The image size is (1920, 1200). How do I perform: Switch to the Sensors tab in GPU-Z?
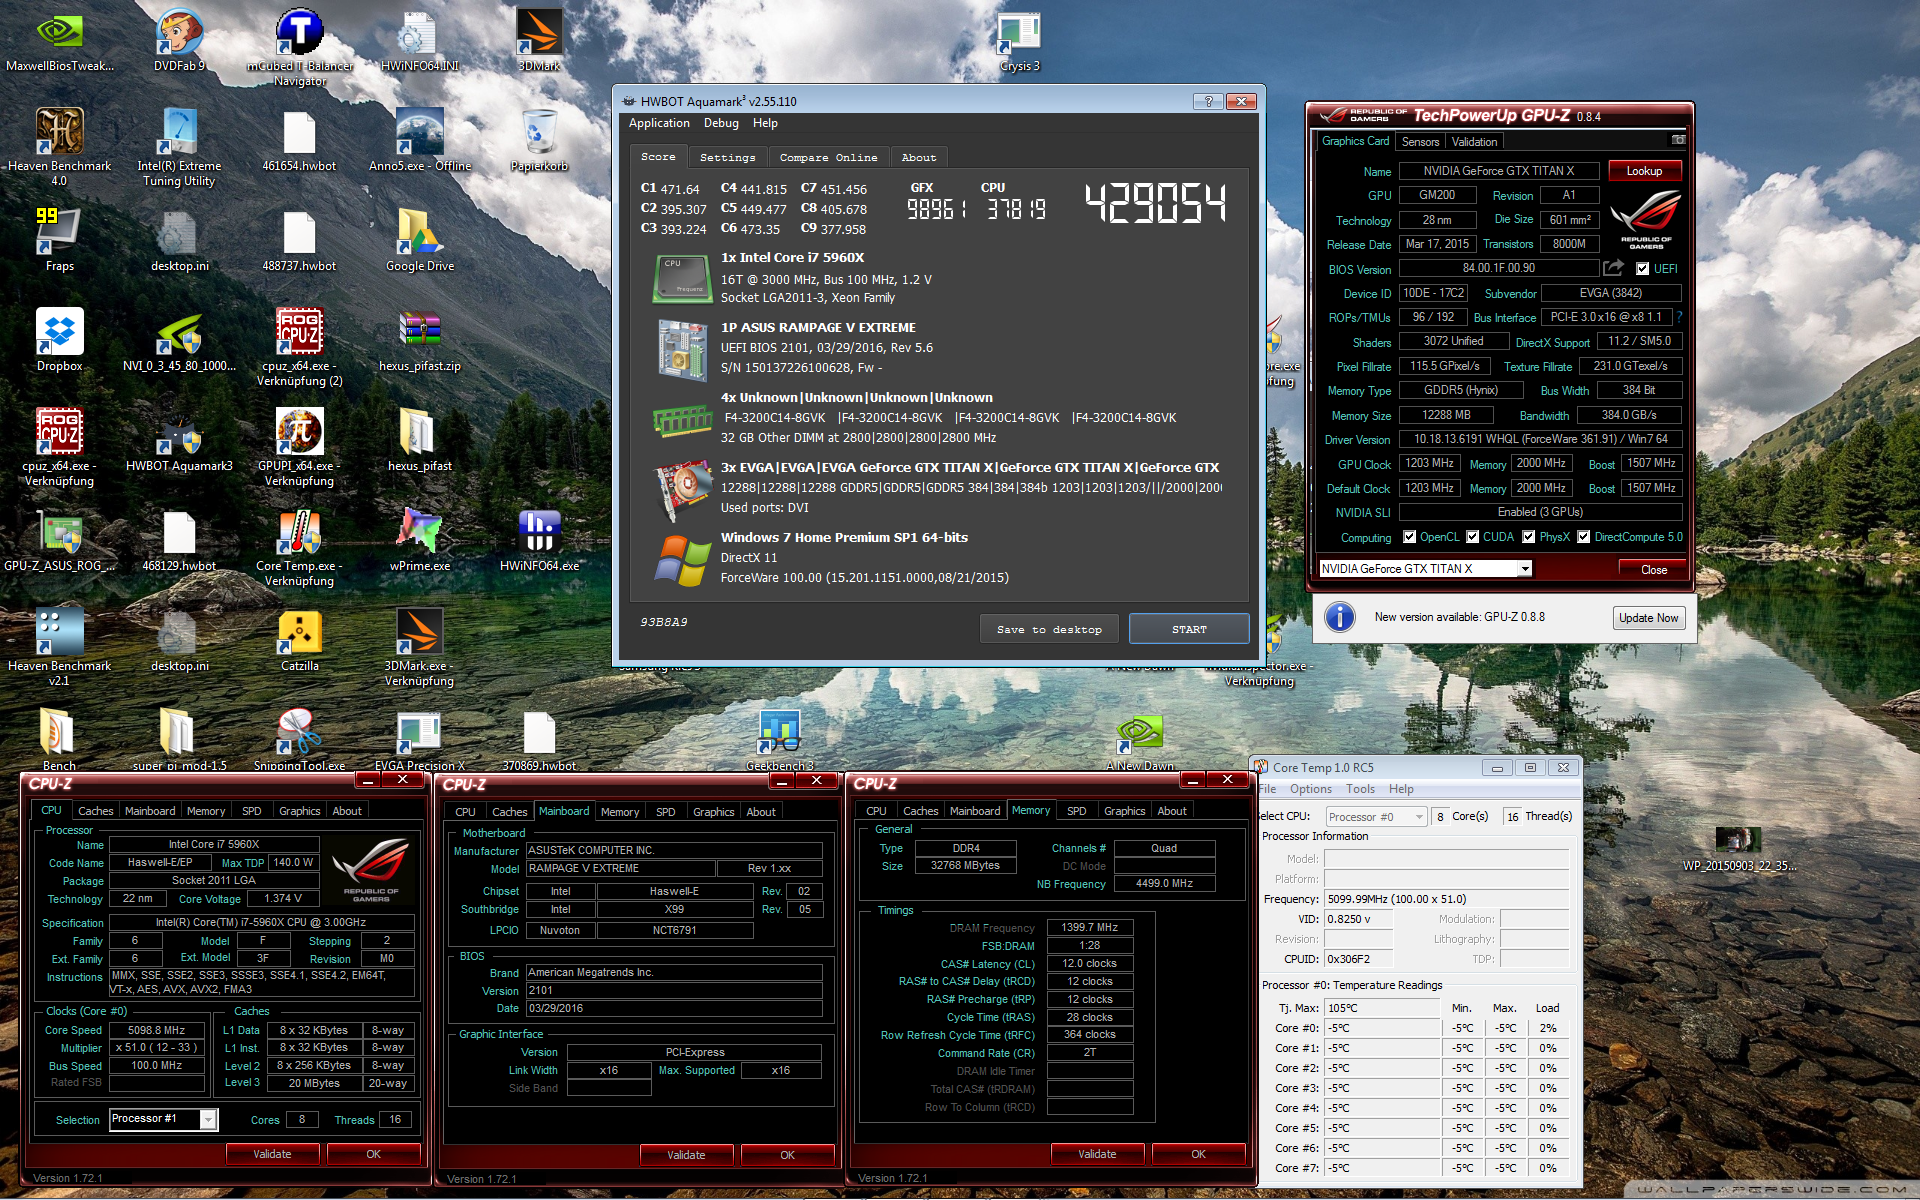tap(1420, 142)
